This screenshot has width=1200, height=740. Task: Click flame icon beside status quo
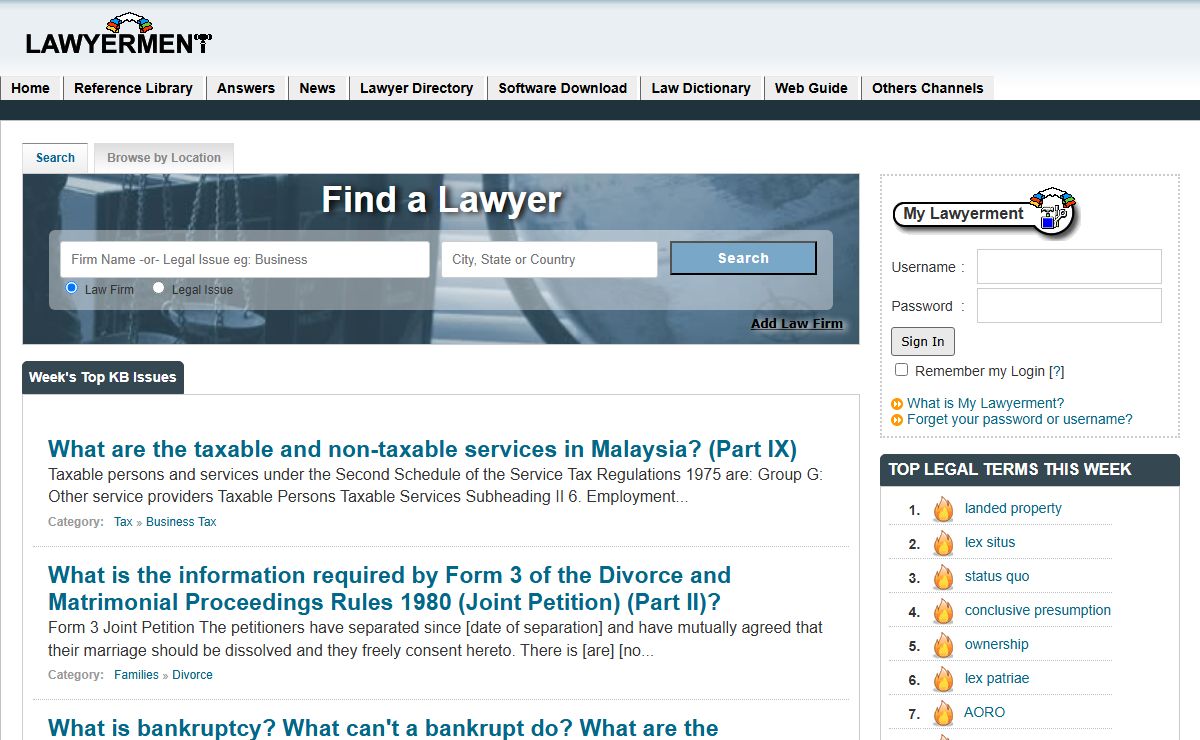pos(944,577)
